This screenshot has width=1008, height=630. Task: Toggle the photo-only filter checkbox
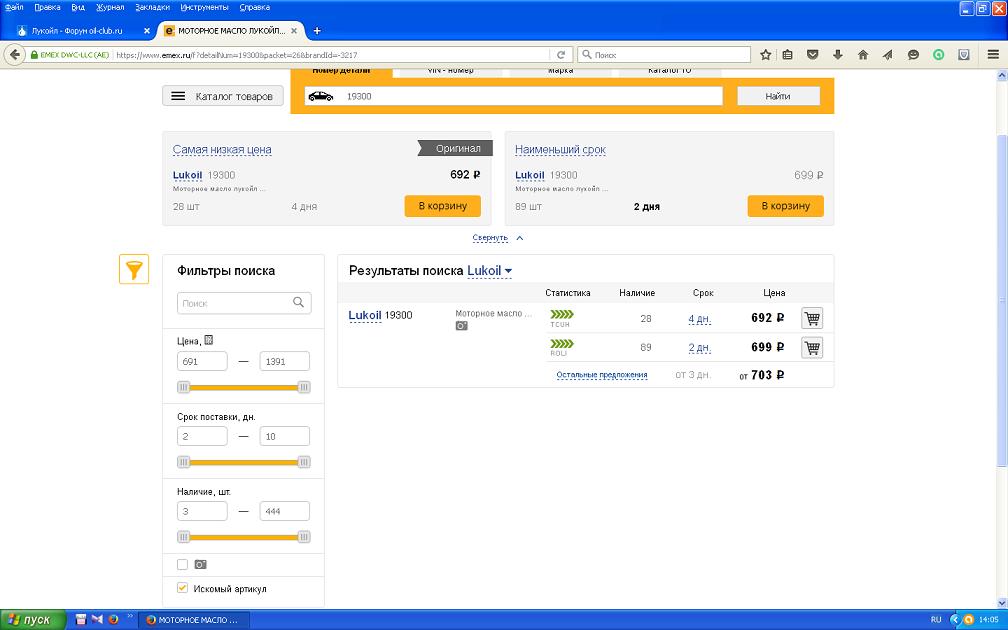point(183,564)
